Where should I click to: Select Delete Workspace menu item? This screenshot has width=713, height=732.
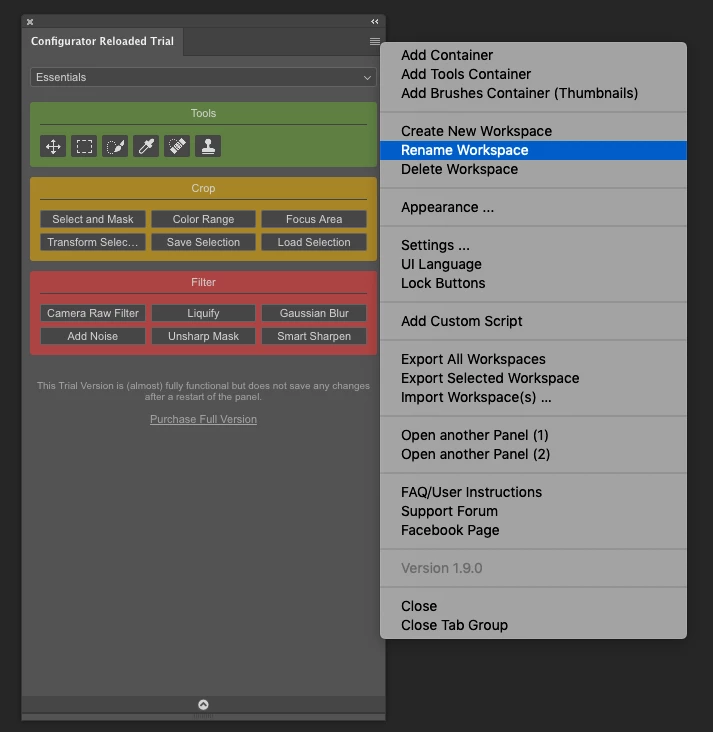coord(533,169)
